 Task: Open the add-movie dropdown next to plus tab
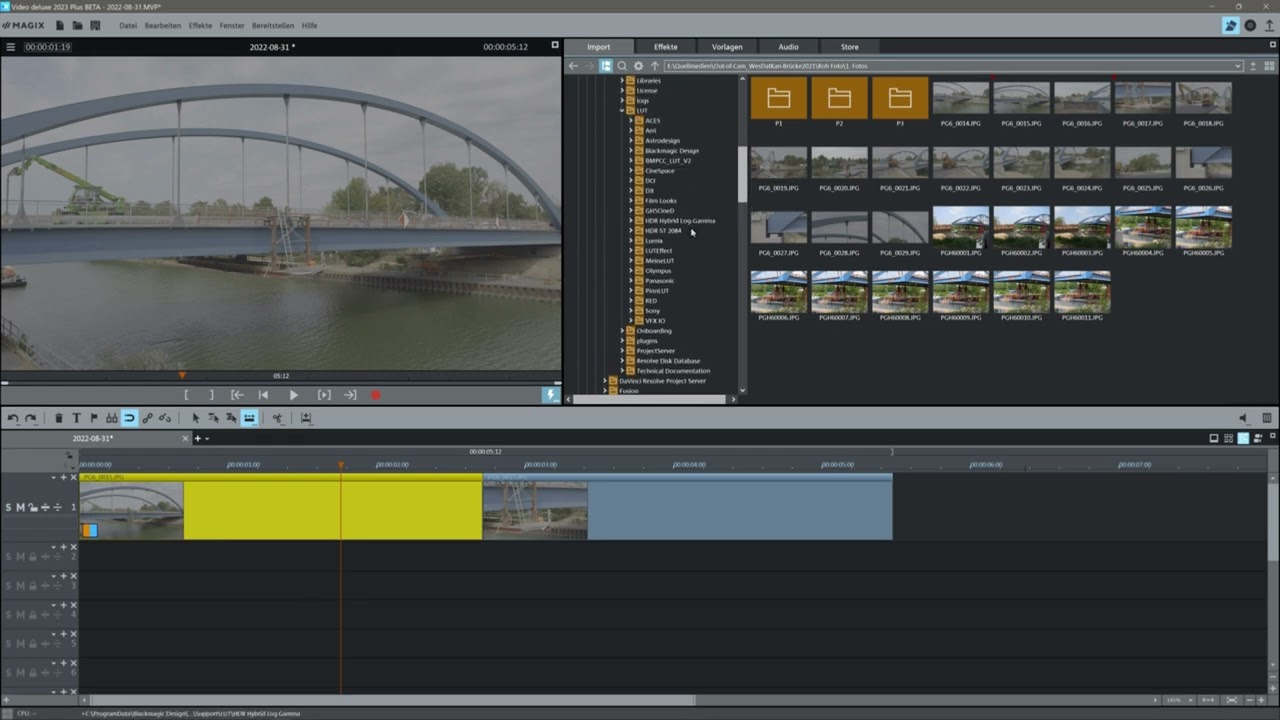coord(207,439)
